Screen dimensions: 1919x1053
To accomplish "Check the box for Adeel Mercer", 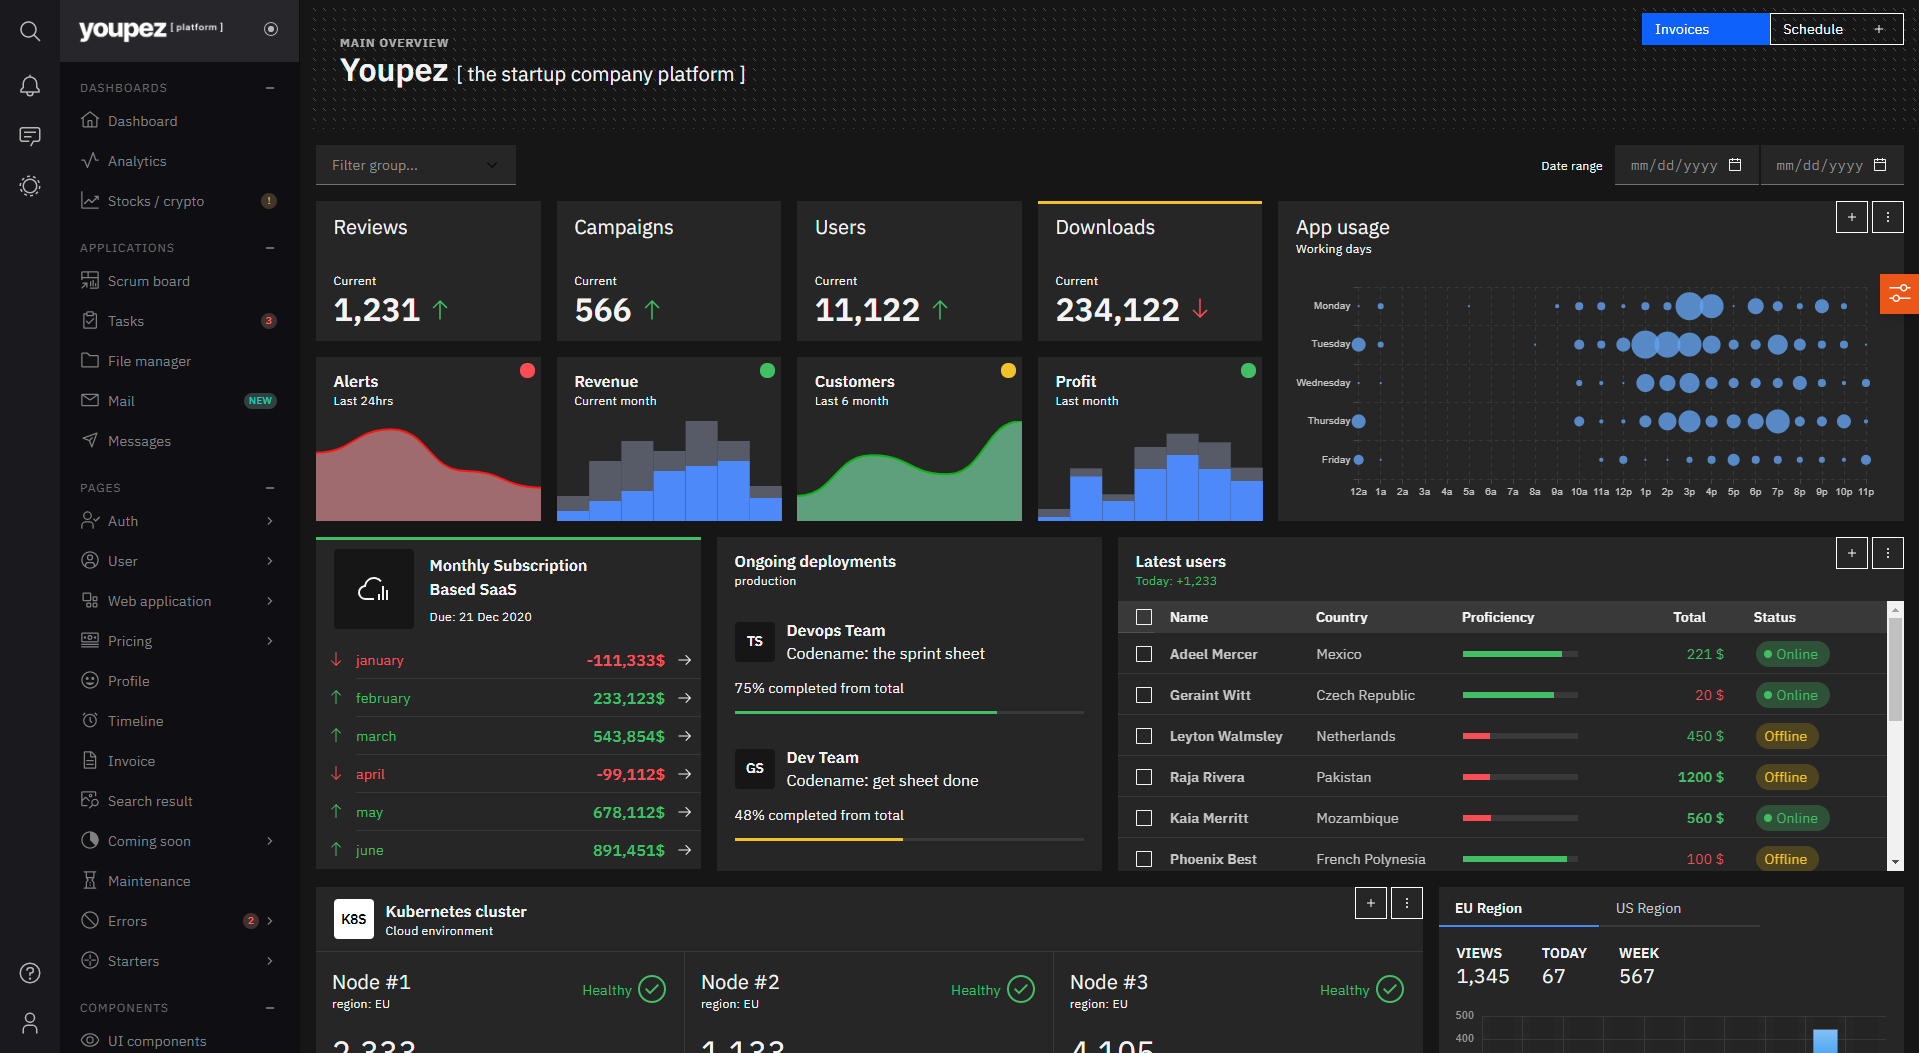I will (x=1144, y=654).
